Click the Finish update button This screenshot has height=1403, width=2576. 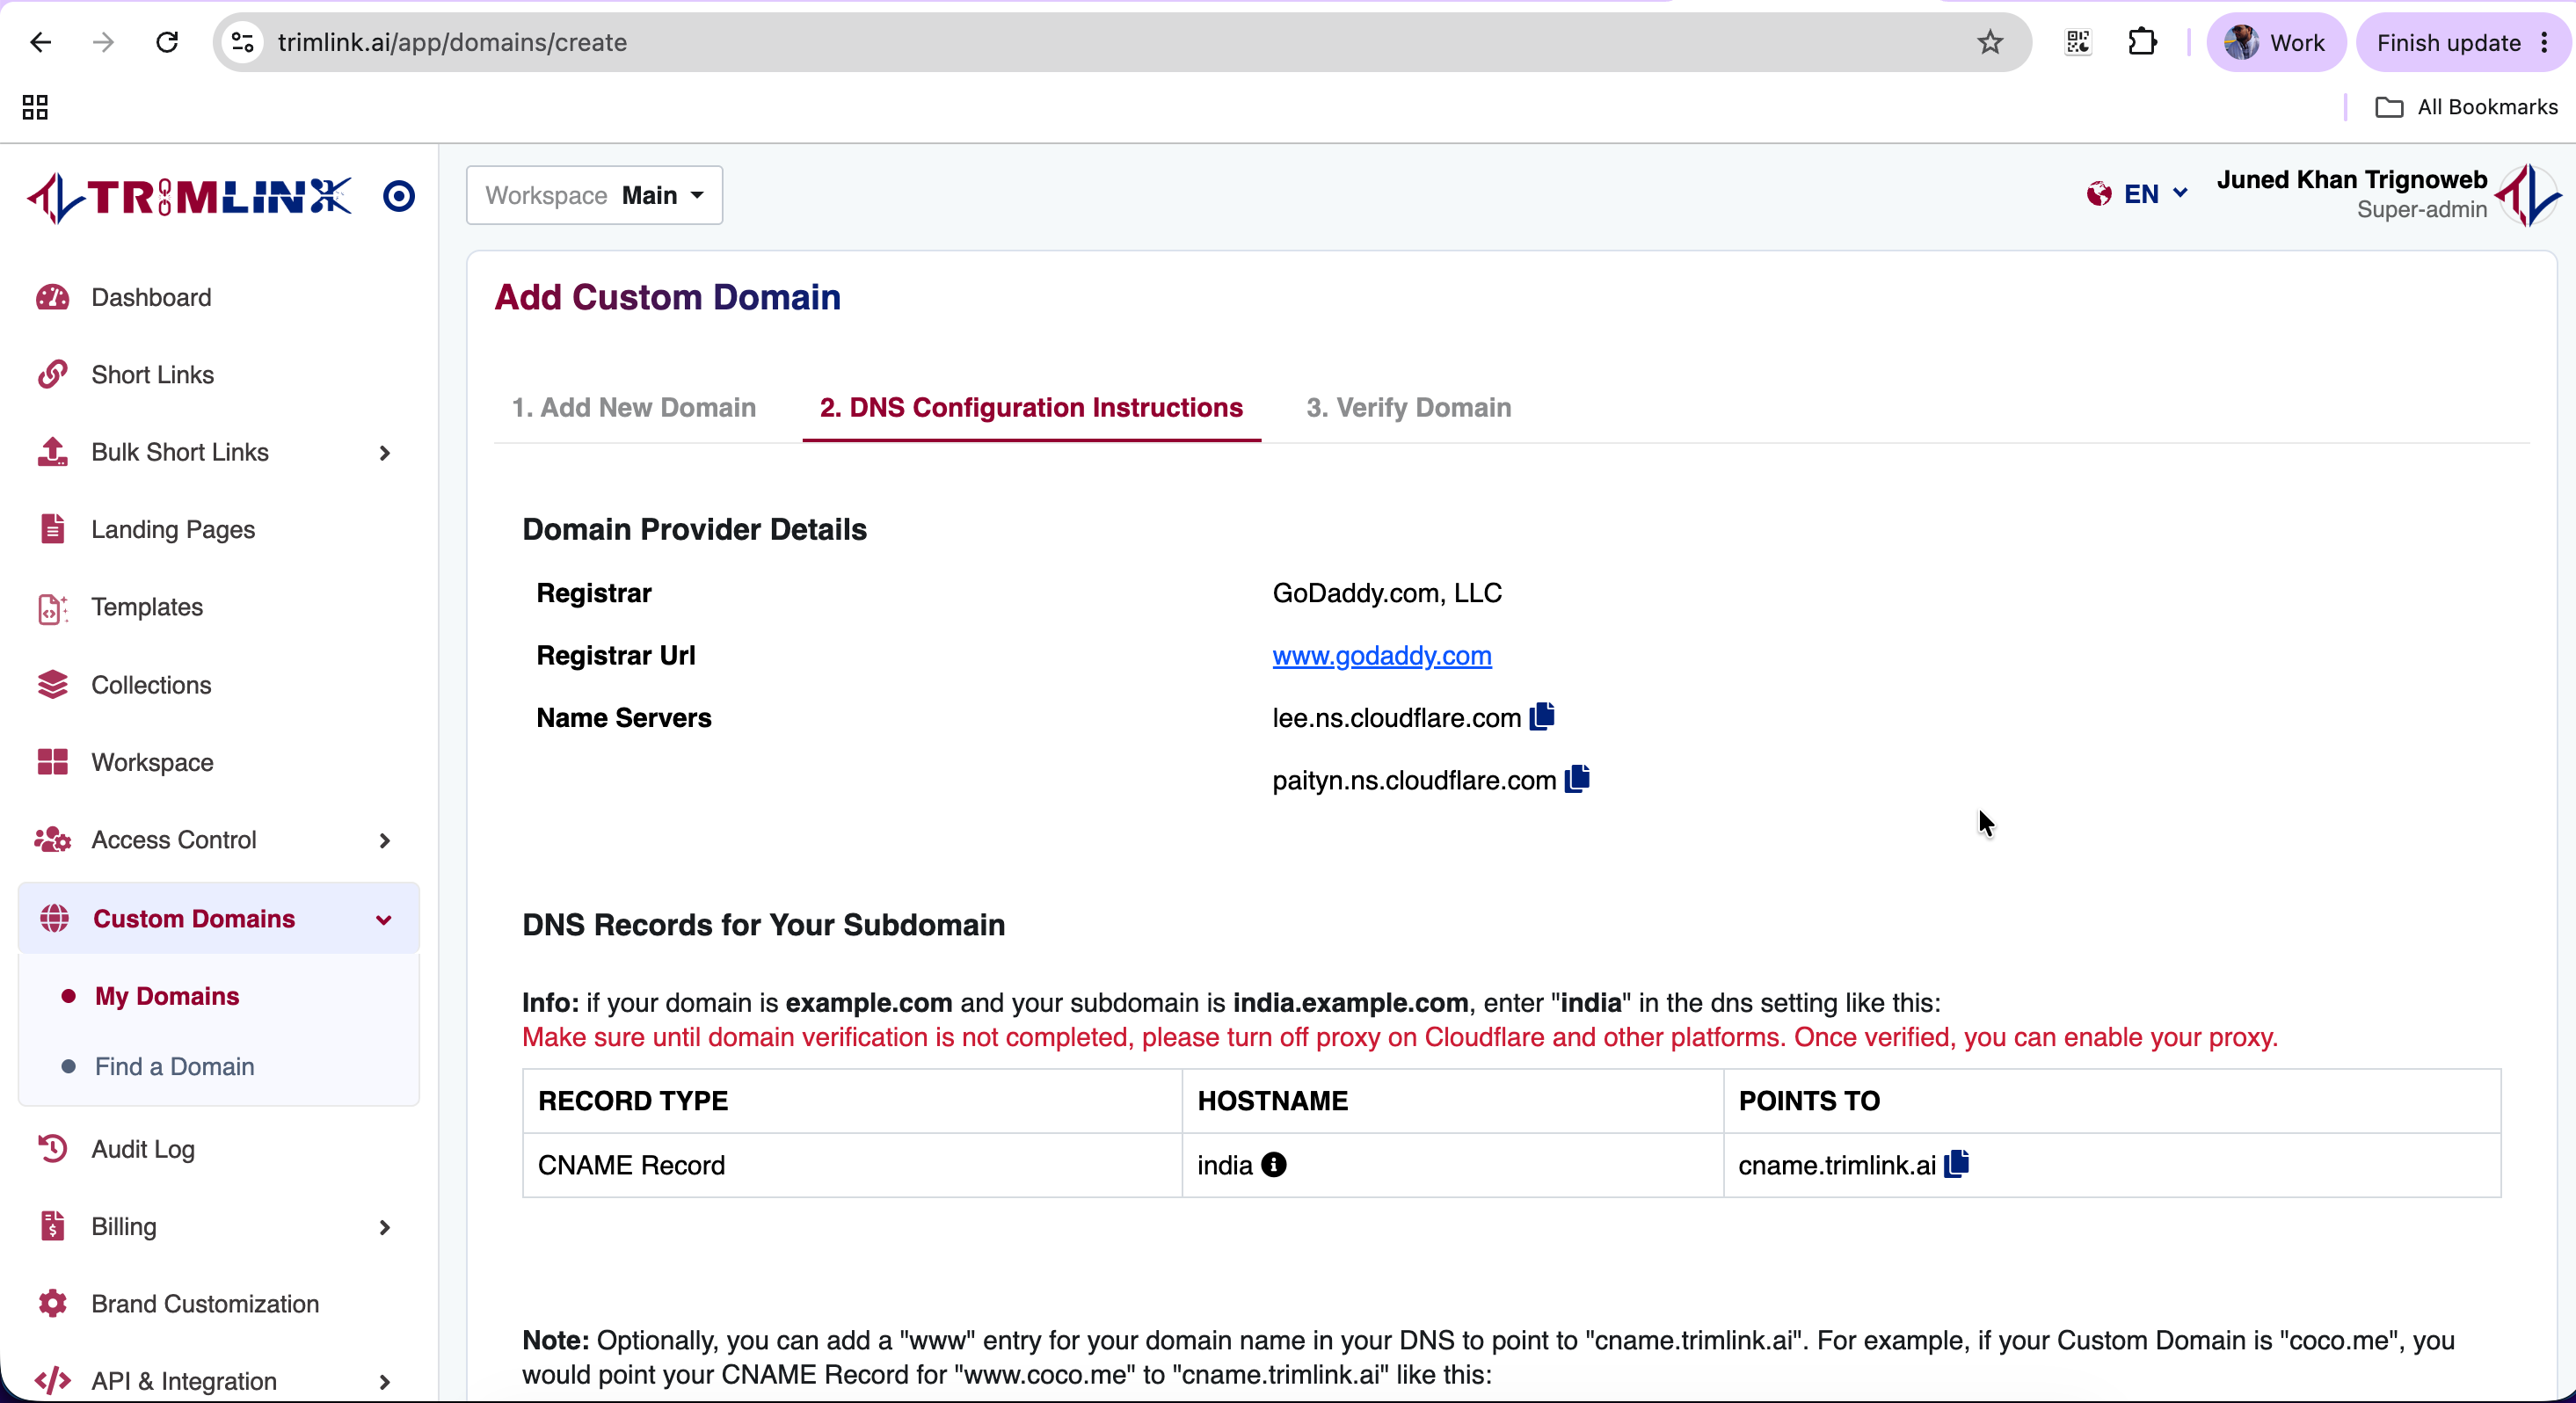coord(2462,42)
